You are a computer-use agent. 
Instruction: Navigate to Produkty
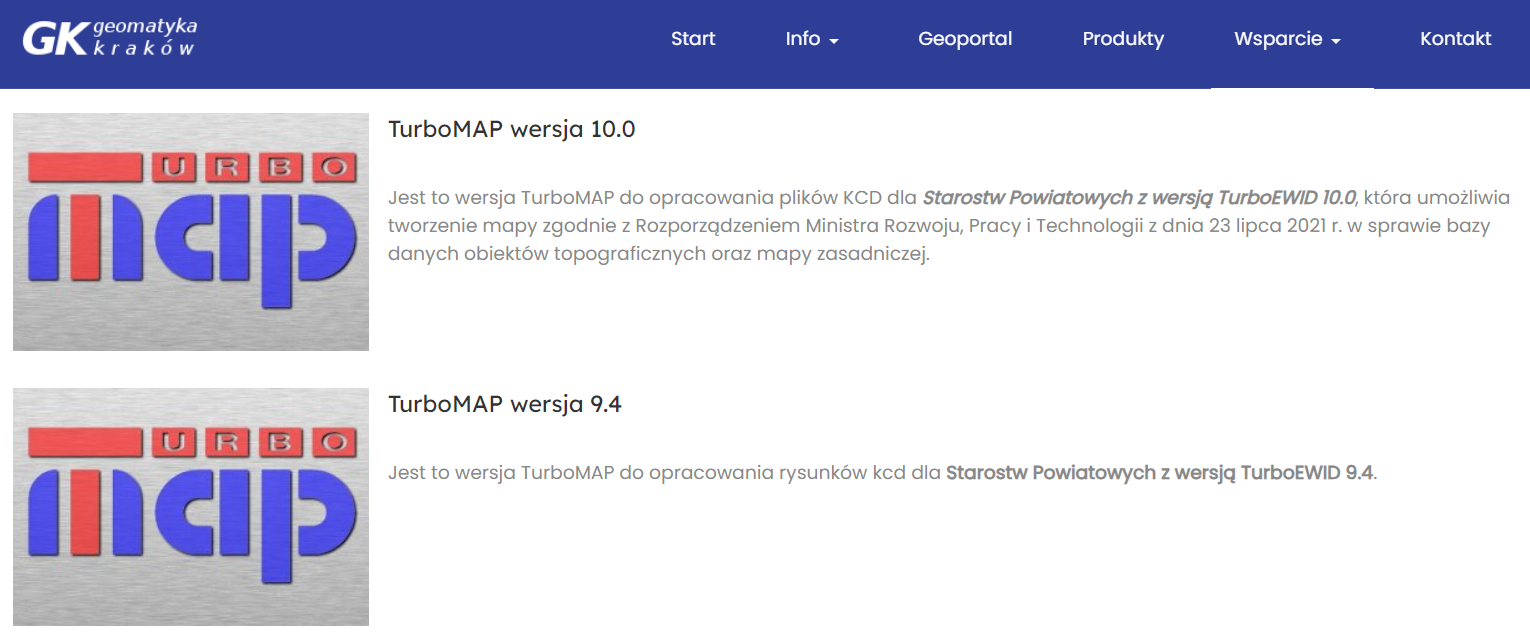[x=1123, y=39]
